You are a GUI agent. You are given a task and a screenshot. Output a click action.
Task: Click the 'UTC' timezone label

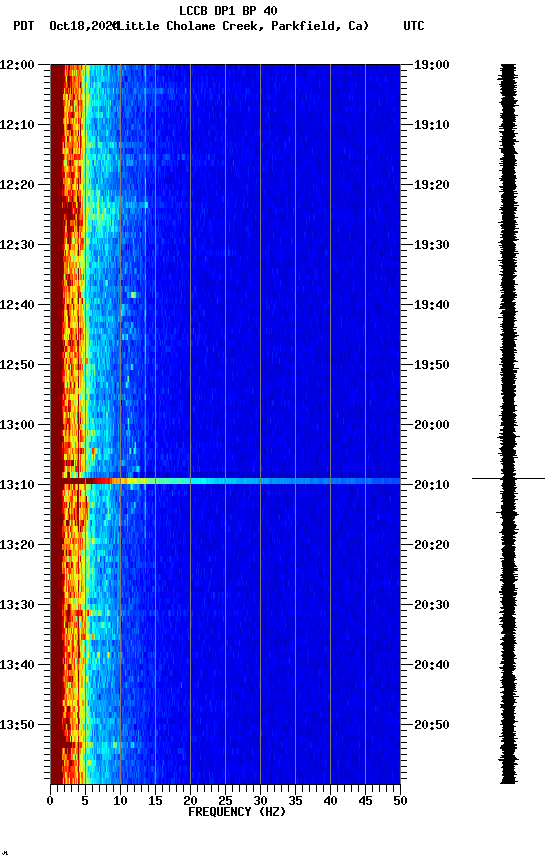pos(414,26)
